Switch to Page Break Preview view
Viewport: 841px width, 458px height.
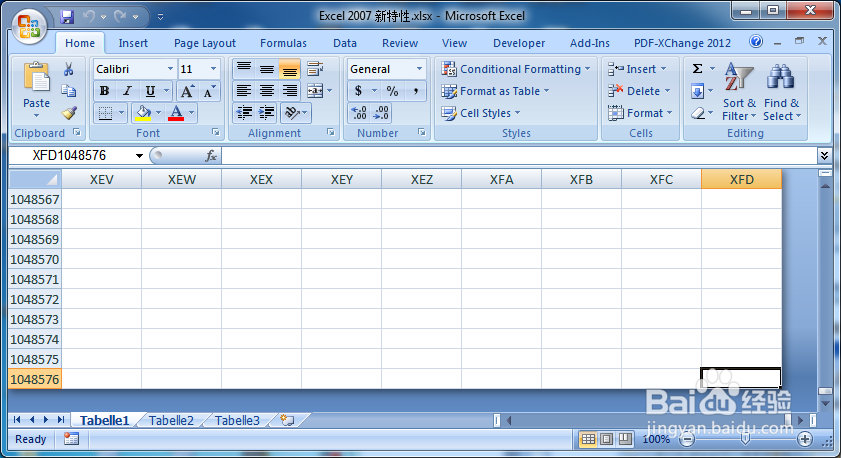pyautogui.click(x=625, y=439)
